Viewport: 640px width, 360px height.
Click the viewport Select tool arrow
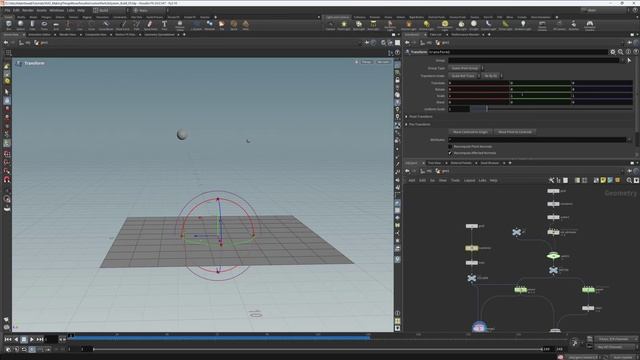point(7,92)
